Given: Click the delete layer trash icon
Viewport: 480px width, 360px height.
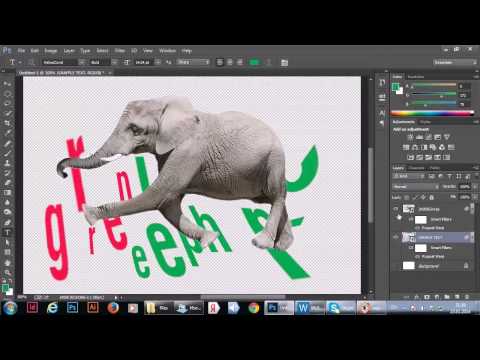Looking at the screenshot, I should tap(467, 296).
